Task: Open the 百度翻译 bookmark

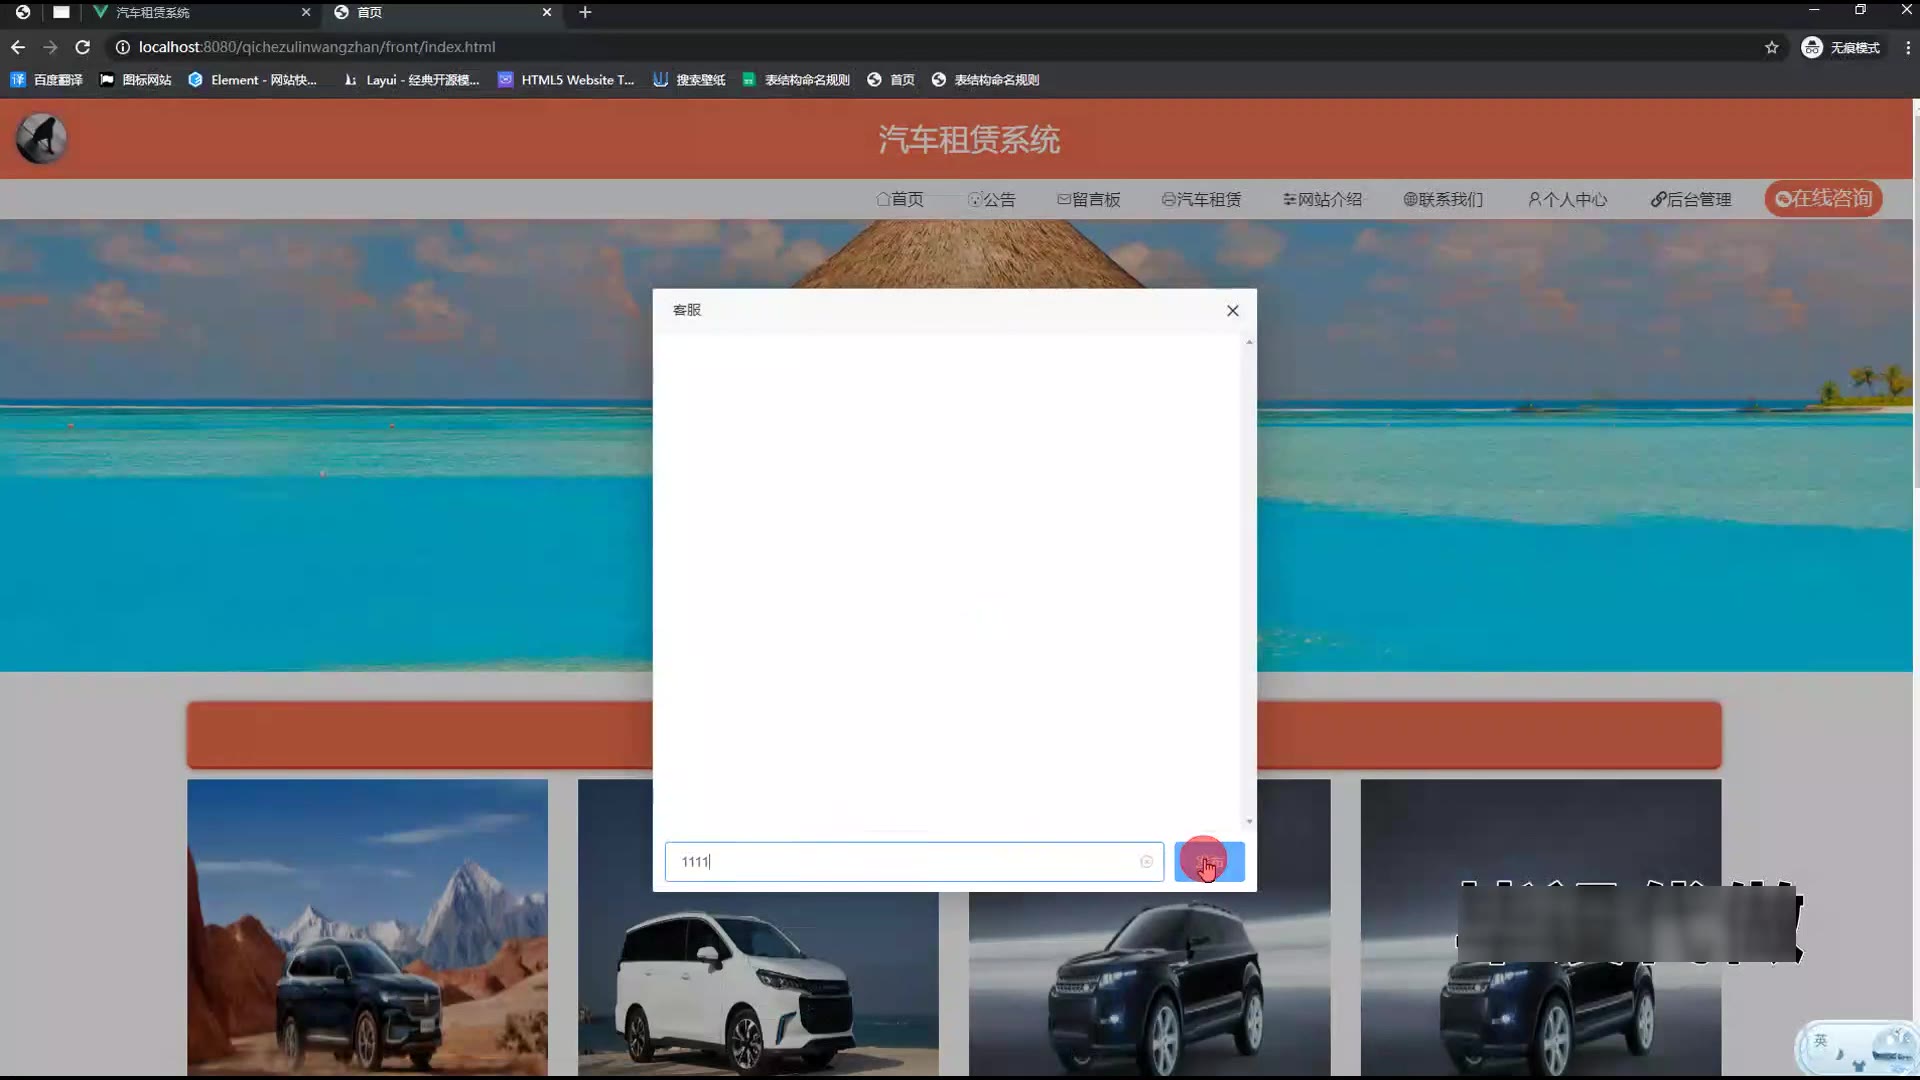Action: coord(47,80)
